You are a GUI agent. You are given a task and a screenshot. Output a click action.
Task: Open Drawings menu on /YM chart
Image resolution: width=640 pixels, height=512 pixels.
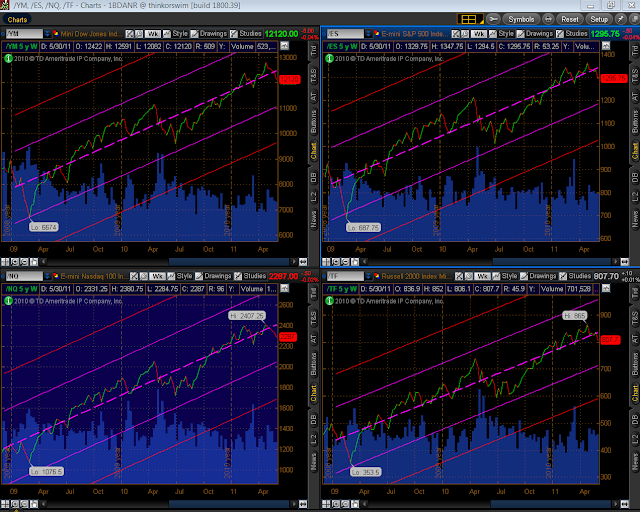coord(209,33)
